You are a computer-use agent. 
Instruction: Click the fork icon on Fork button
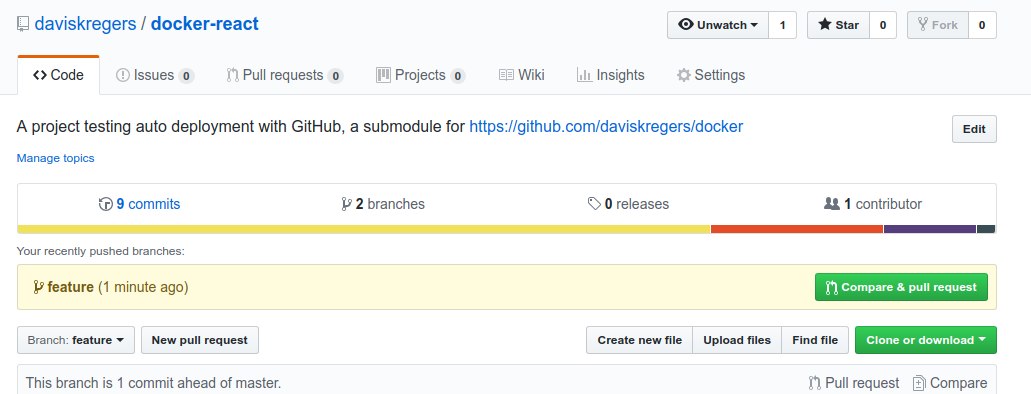click(x=923, y=25)
